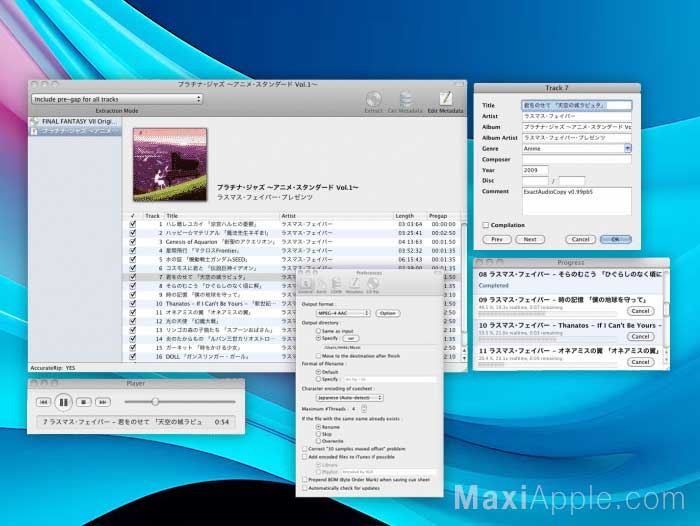Click the Artist column header
Image resolution: width=700 pixels, height=526 pixels.
pyautogui.click(x=336, y=216)
